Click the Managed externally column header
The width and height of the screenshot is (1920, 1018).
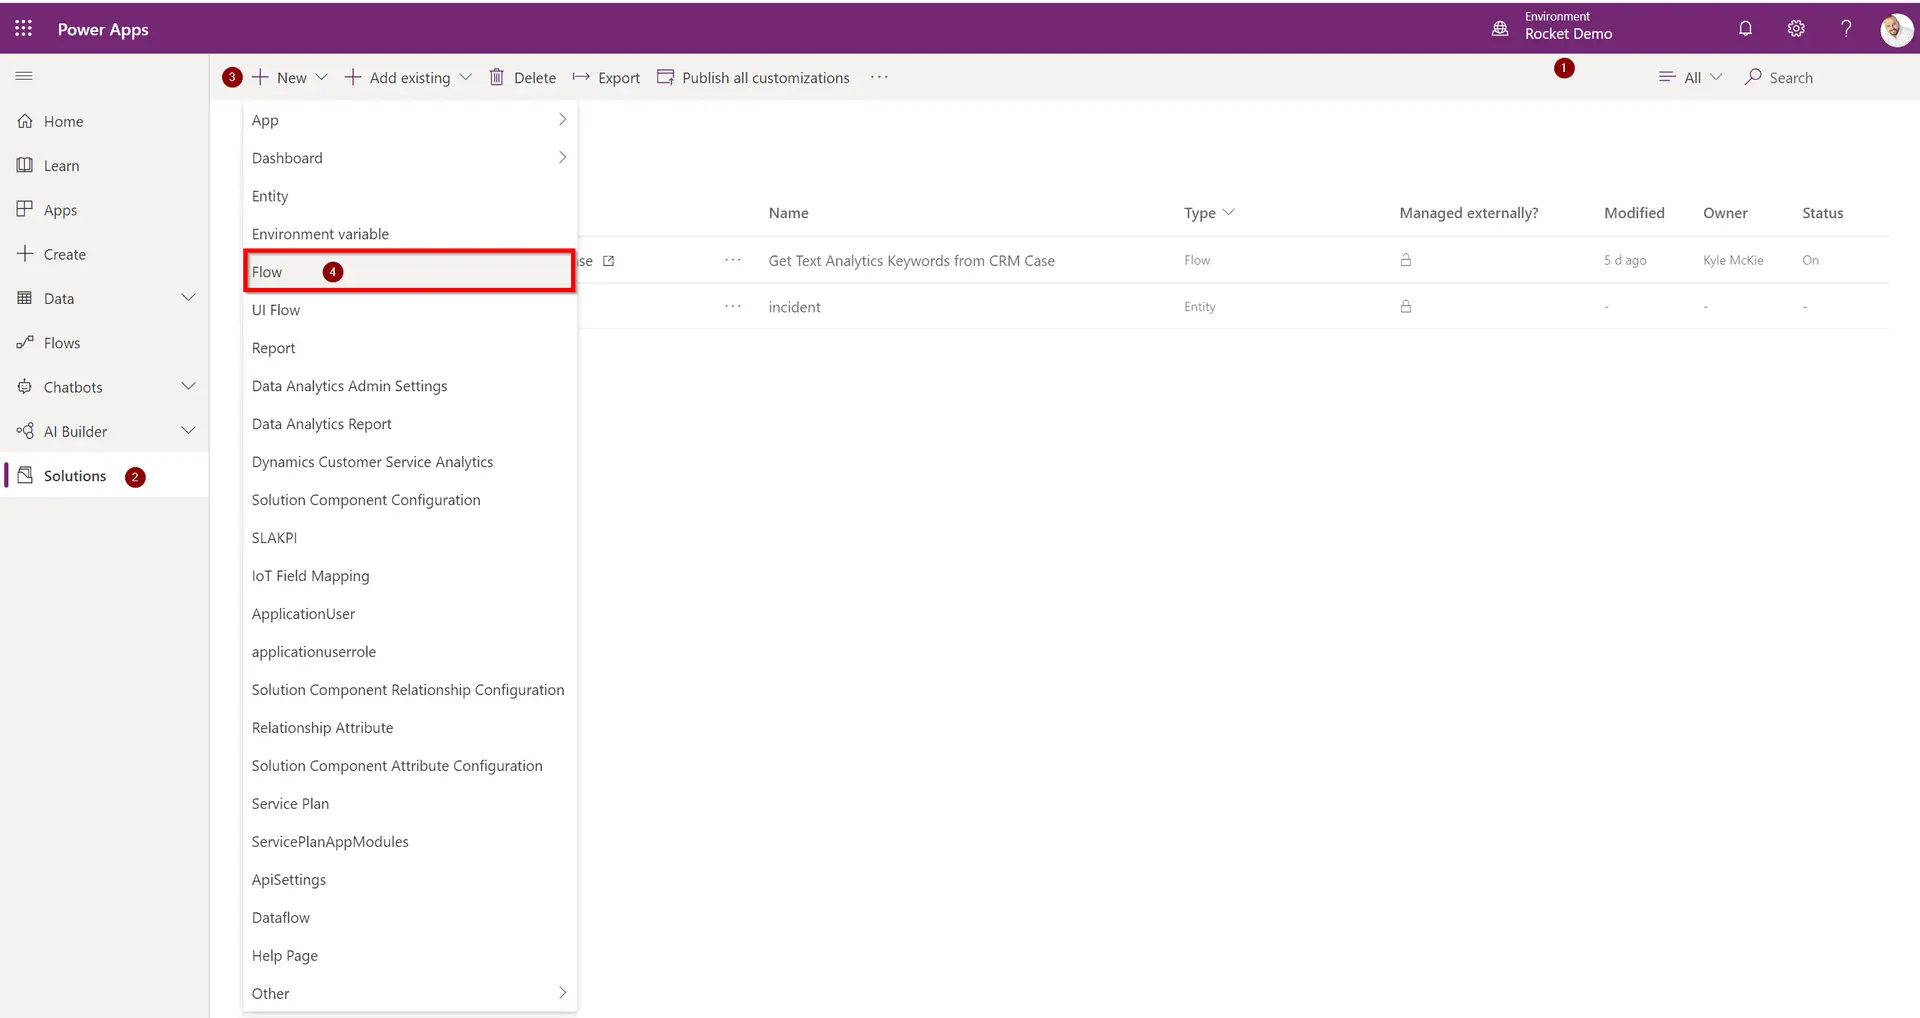coord(1468,212)
